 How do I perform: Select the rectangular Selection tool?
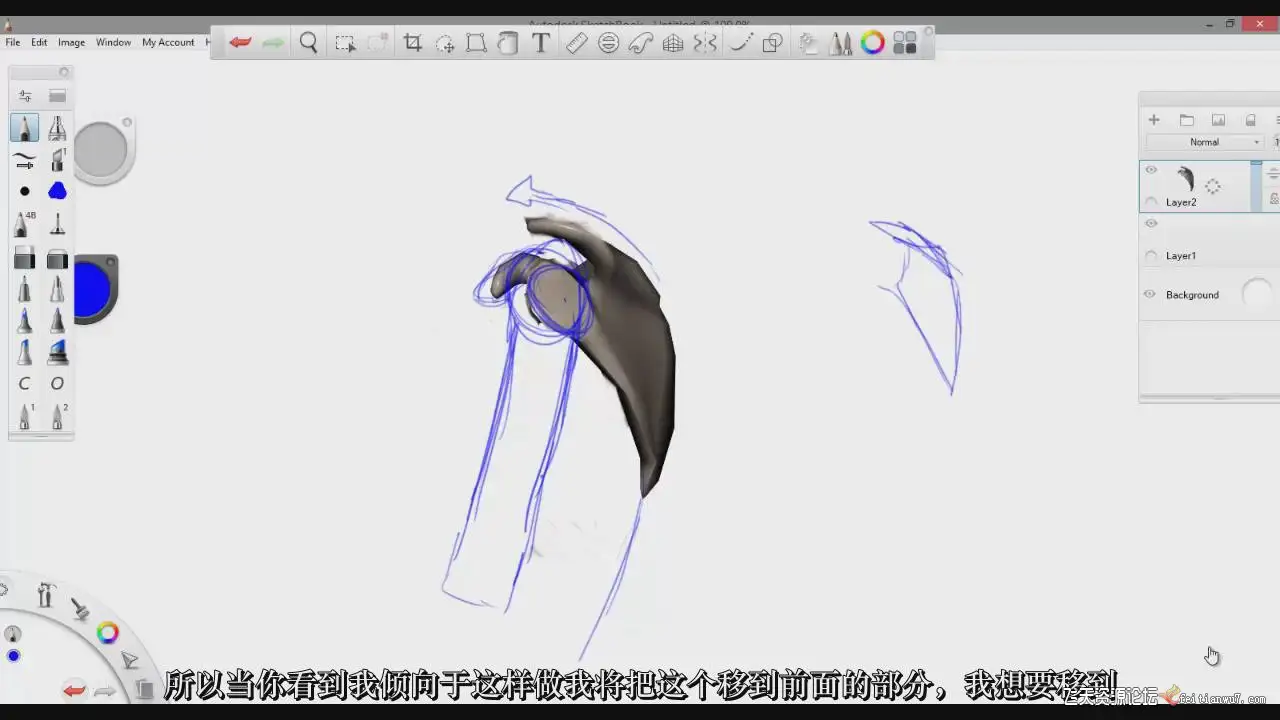[x=345, y=43]
